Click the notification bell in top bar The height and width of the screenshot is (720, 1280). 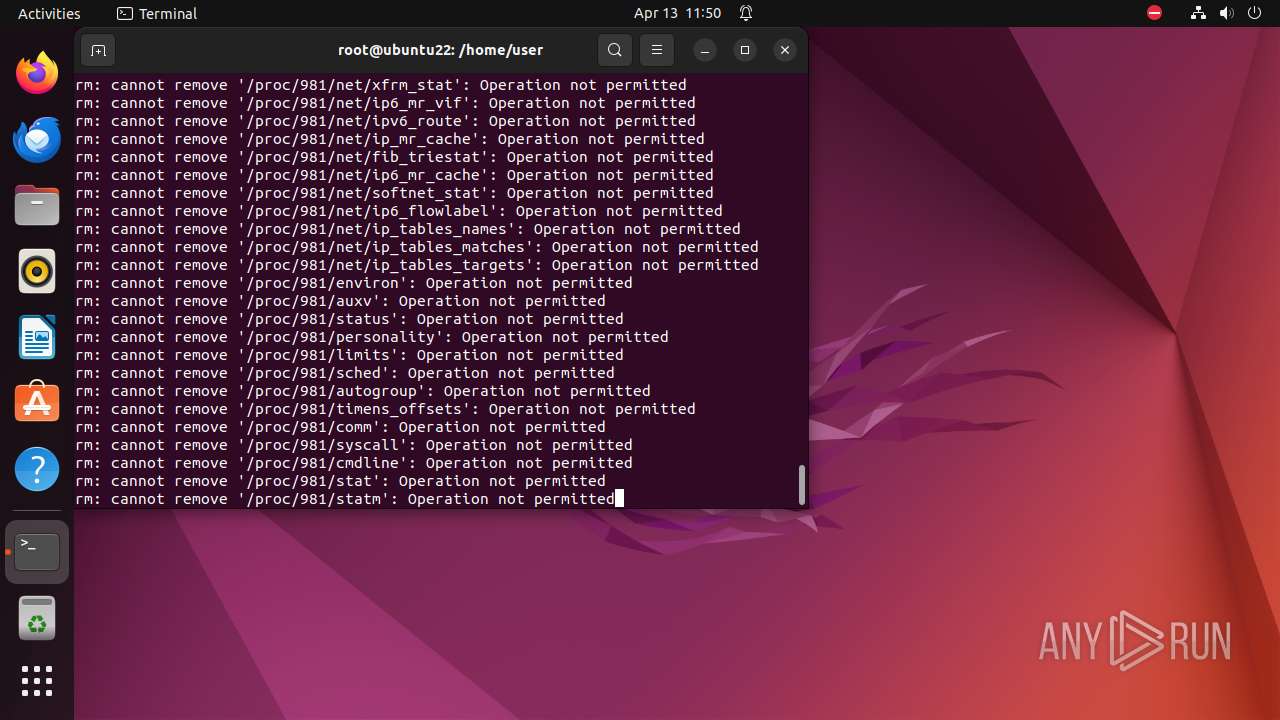(746, 14)
